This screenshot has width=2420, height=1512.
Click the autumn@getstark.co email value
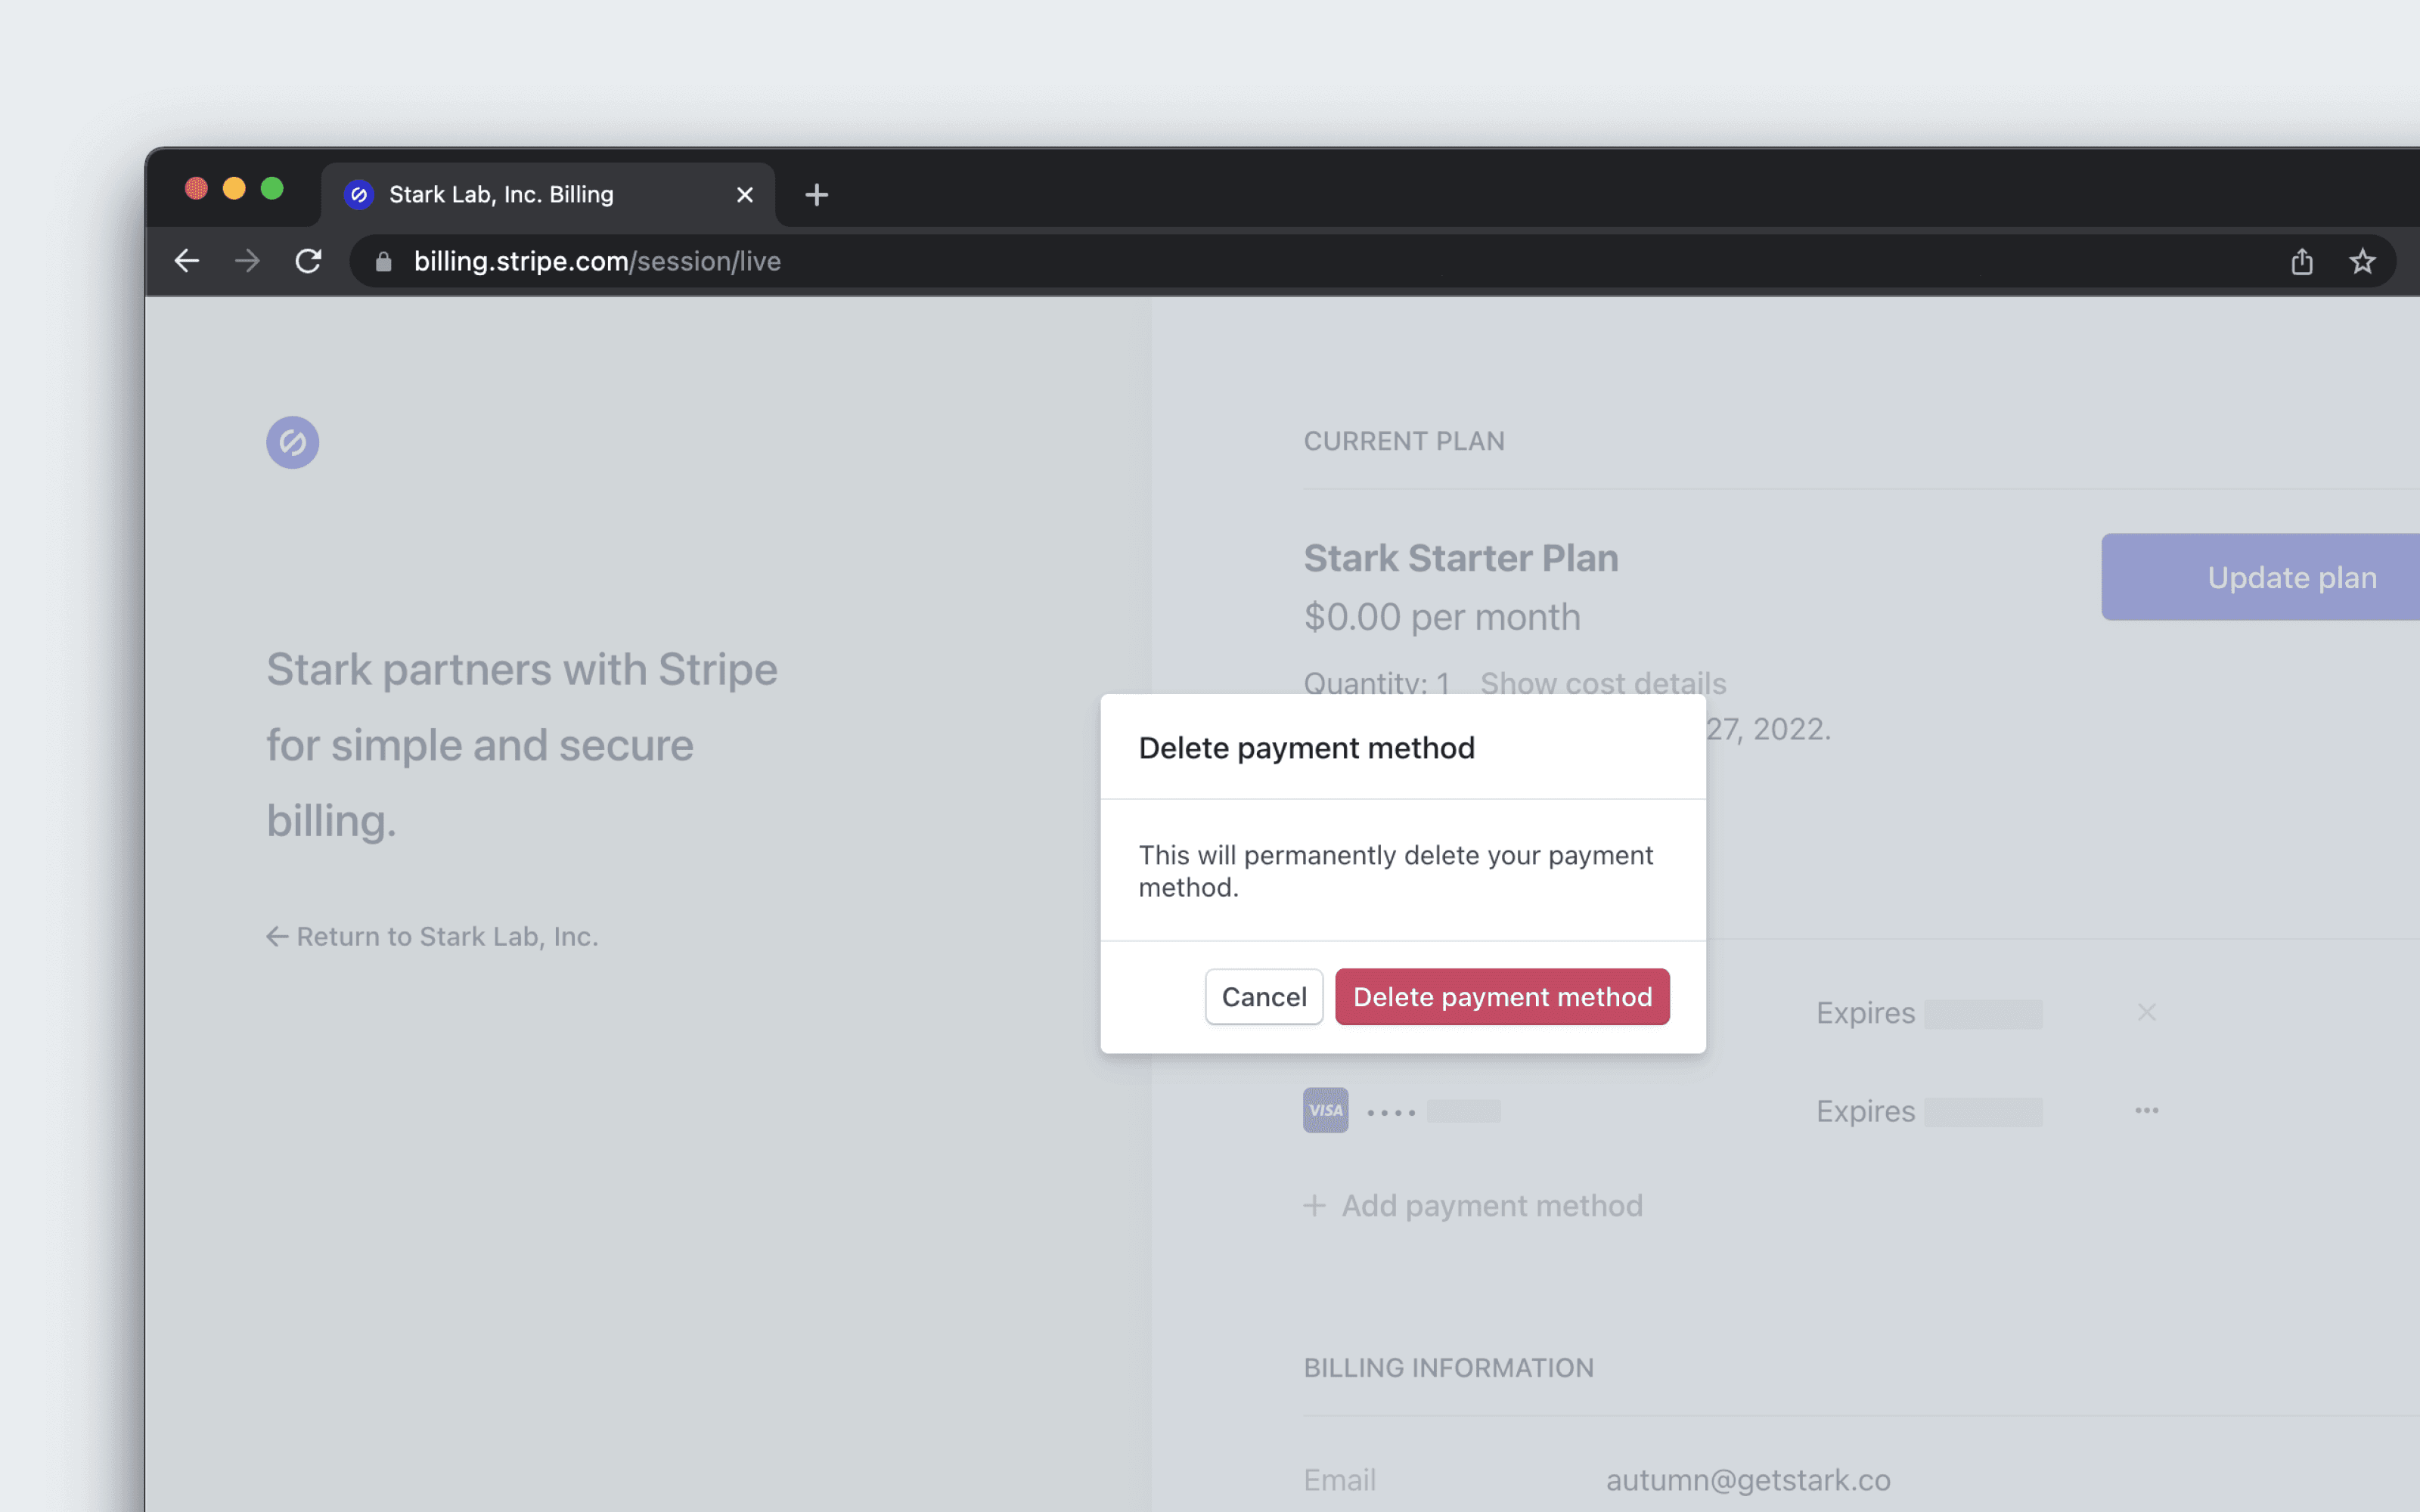[x=1748, y=1480]
